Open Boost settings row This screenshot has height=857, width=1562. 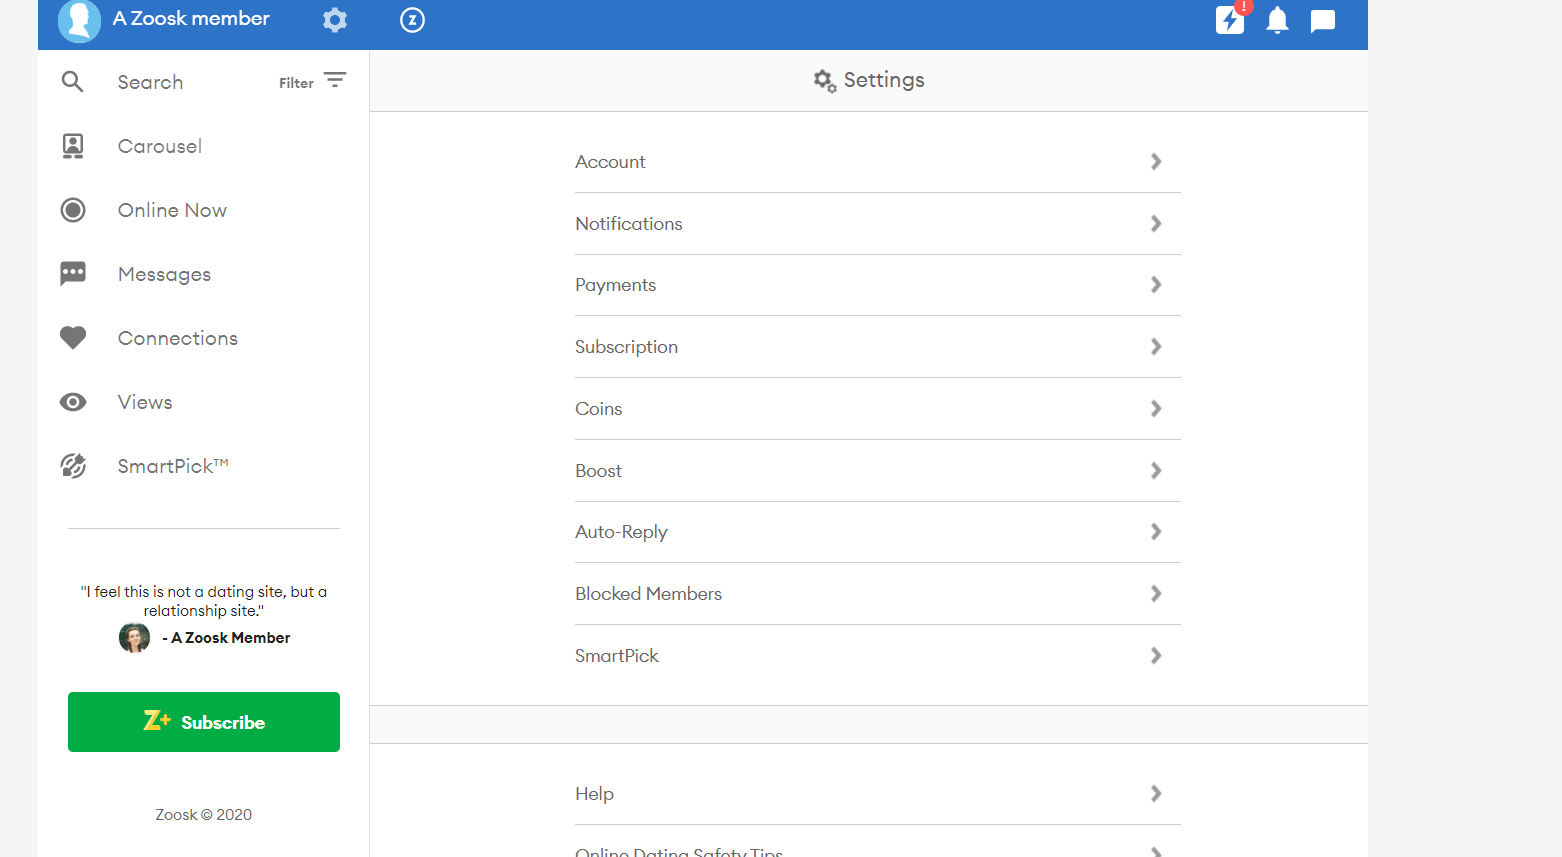(878, 471)
